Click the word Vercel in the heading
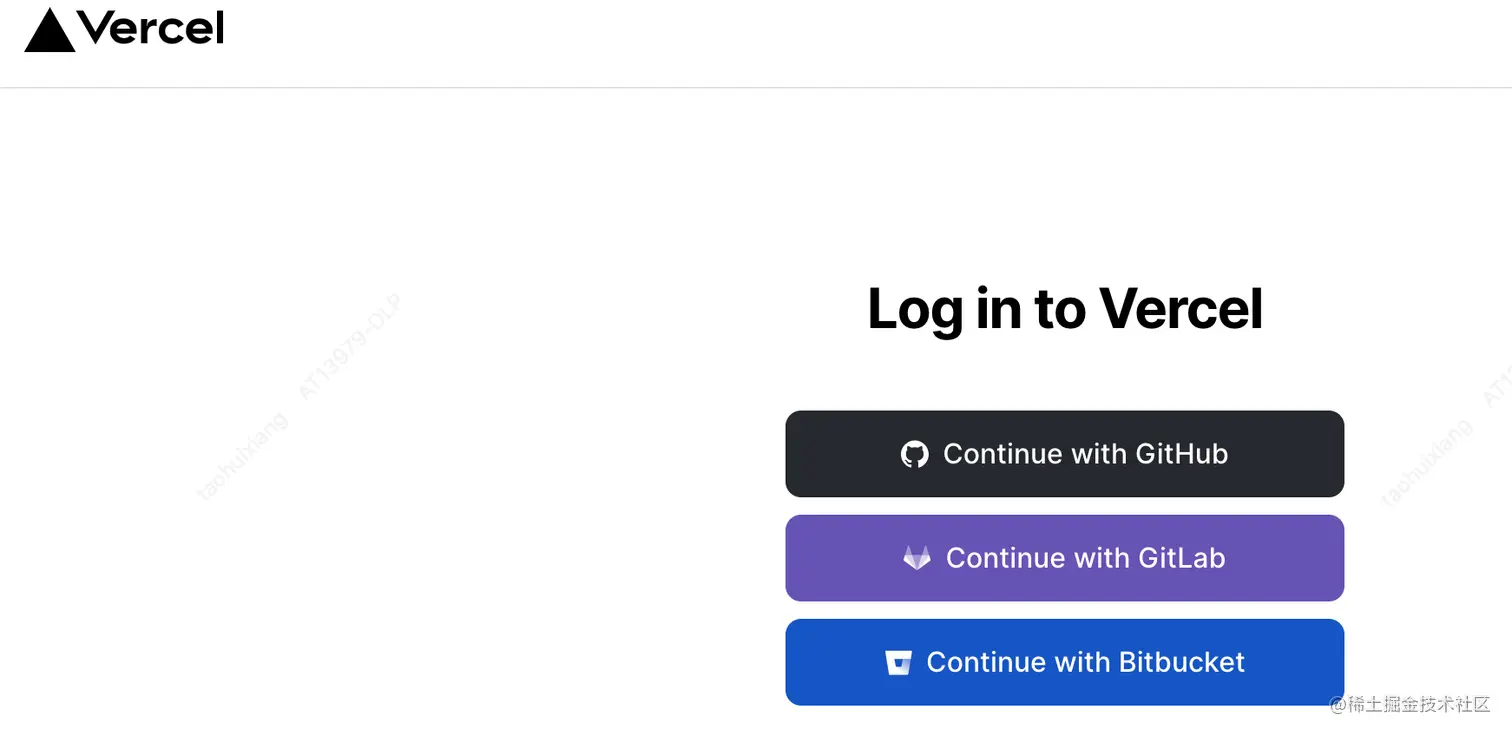 pos(1181,308)
